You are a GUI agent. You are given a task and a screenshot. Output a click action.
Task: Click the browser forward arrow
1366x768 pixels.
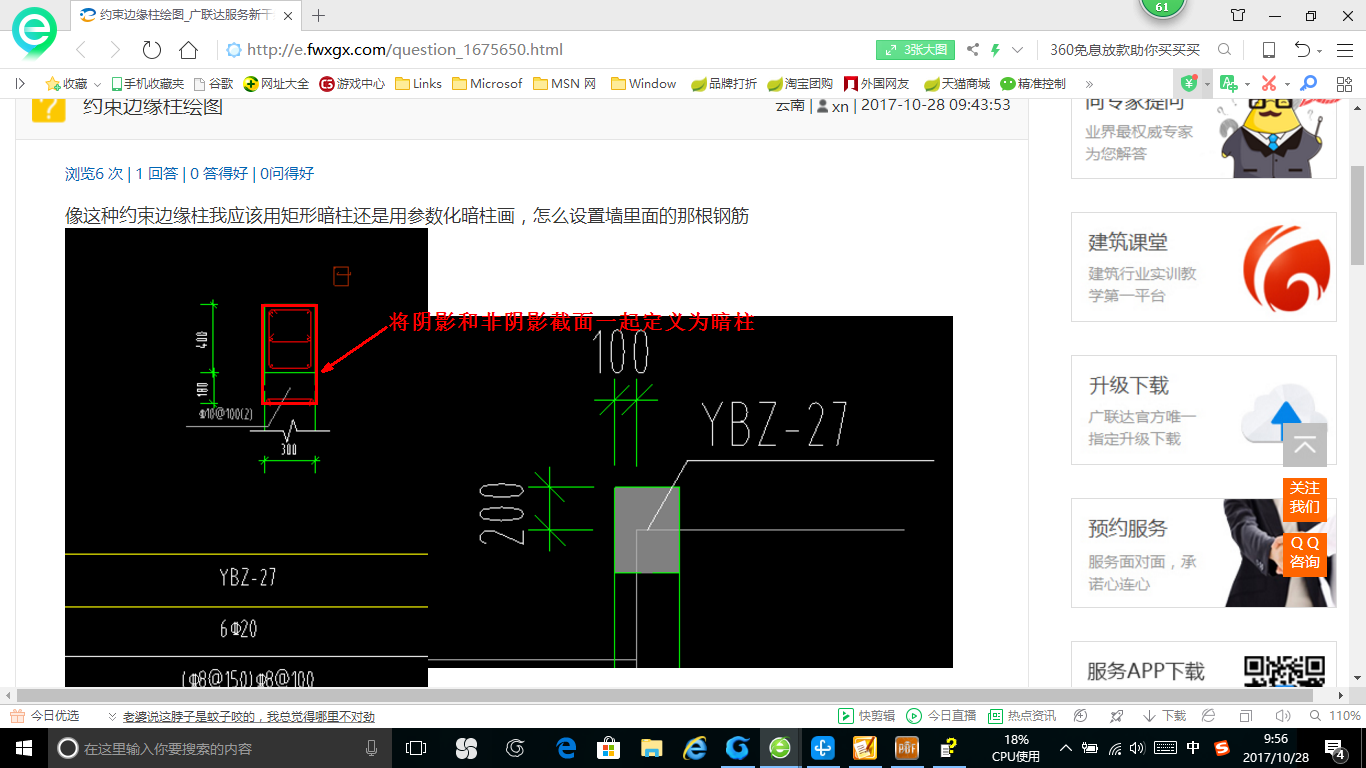coord(115,50)
